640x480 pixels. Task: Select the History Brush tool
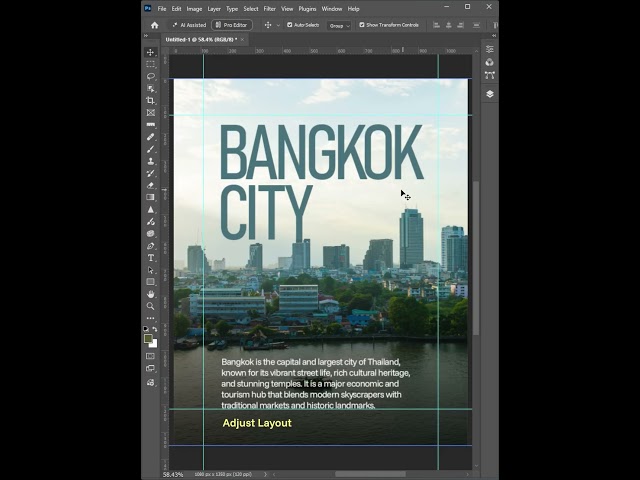[x=151, y=173]
